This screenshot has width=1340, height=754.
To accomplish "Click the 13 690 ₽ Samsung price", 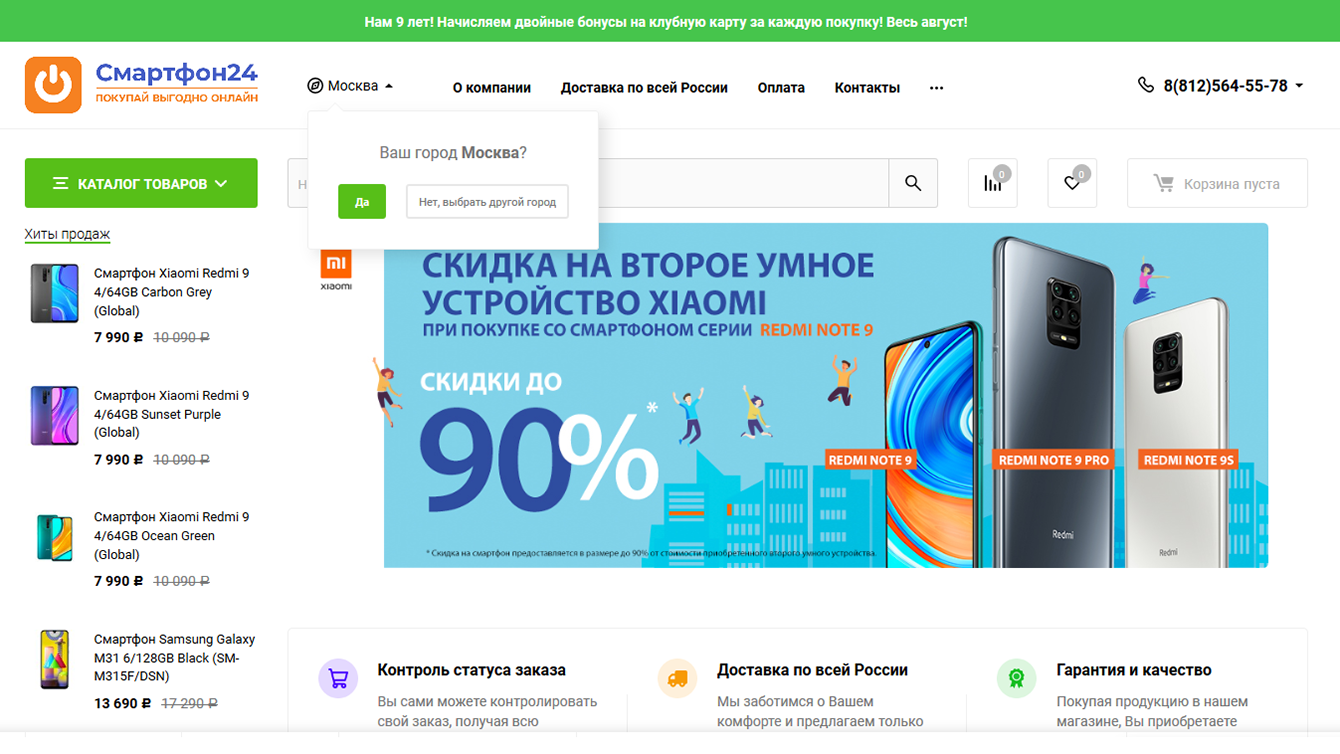I will (123, 703).
